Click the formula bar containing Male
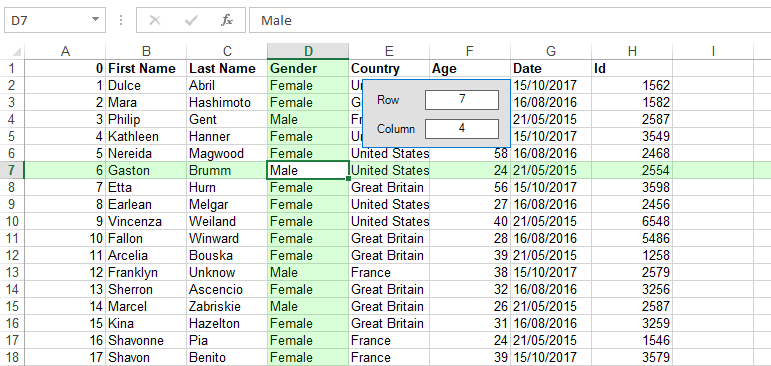Image resolution: width=771 pixels, height=366 pixels. [510, 20]
